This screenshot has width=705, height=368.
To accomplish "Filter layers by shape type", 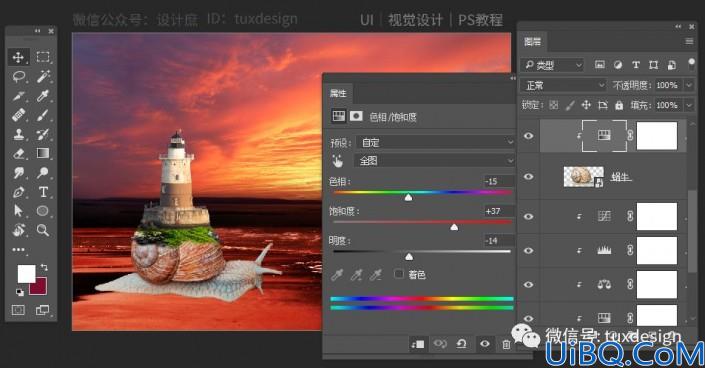I will 653,65.
